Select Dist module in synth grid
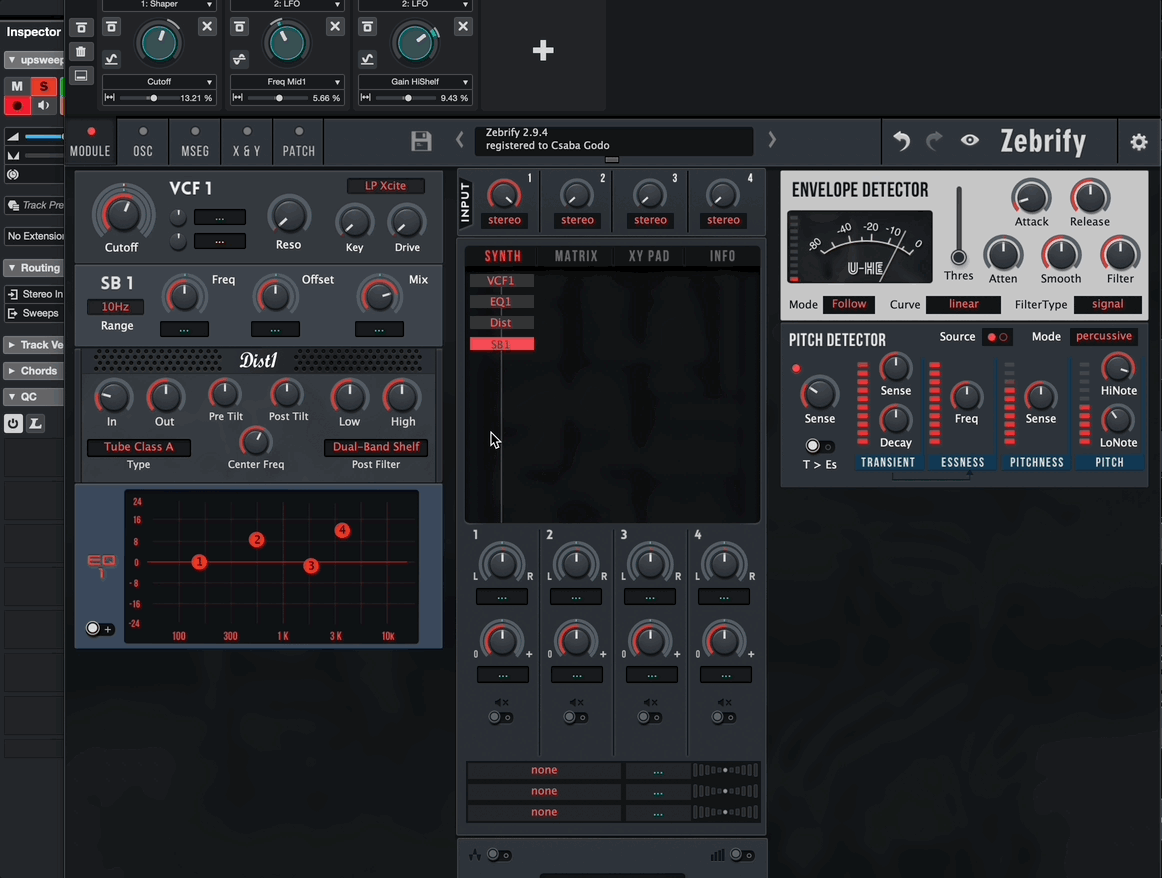Viewport: 1162px width, 878px height. 501,323
